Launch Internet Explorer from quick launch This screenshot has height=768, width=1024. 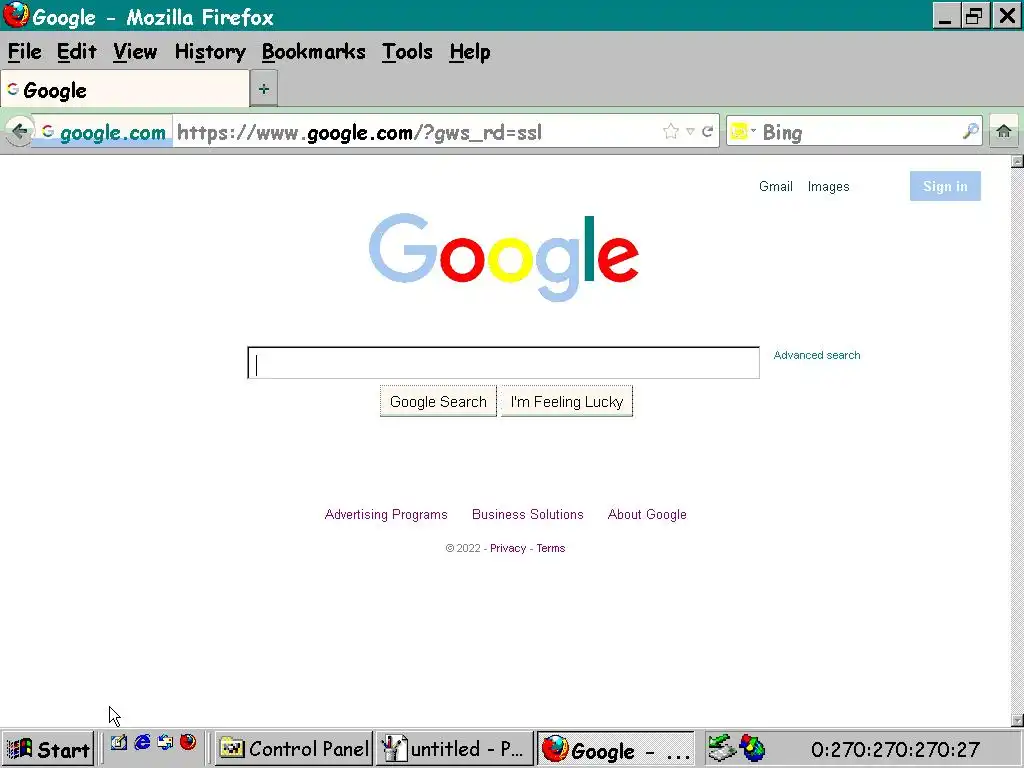coord(142,743)
